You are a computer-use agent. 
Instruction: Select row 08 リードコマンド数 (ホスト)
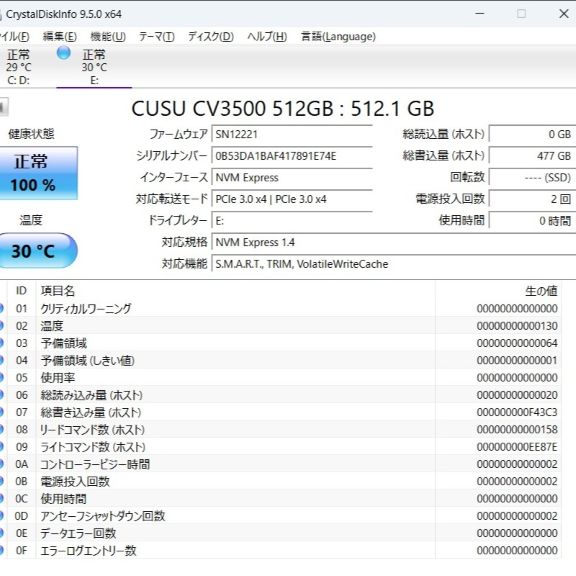click(x=281, y=429)
